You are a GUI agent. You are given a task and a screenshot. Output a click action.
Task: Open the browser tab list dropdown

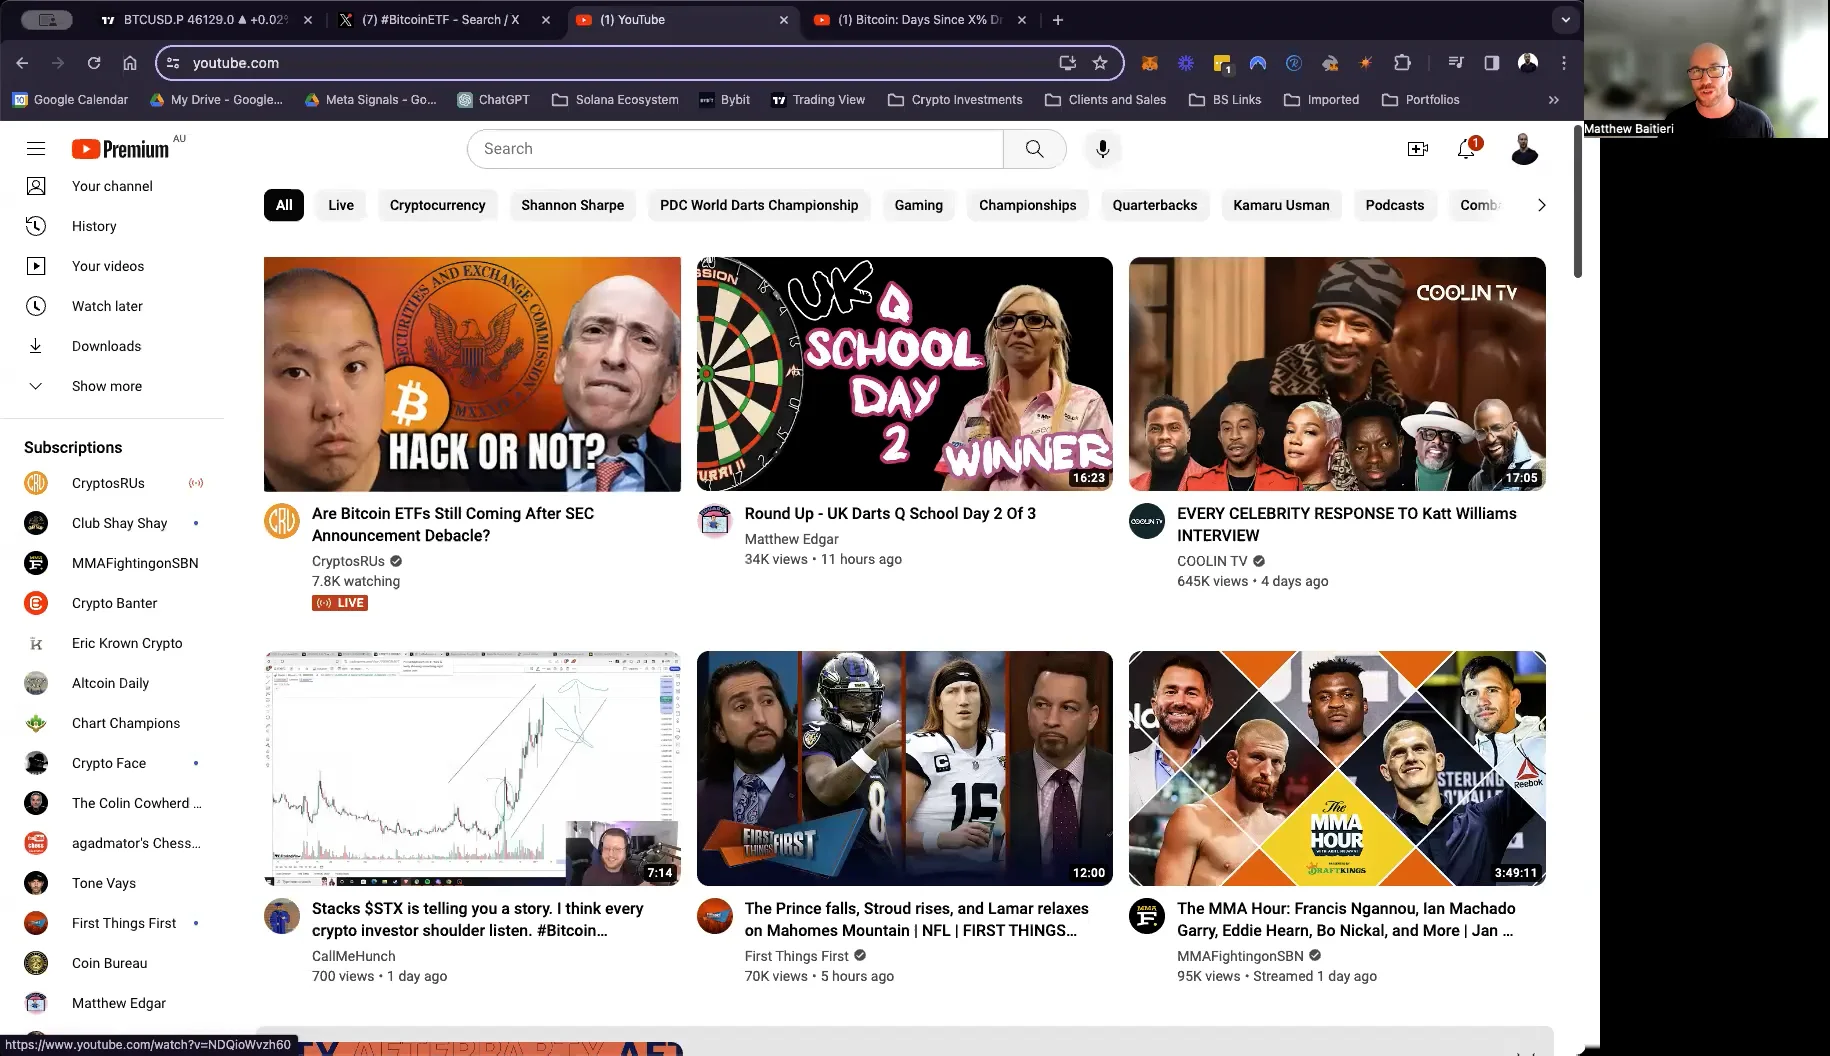coord(1565,19)
